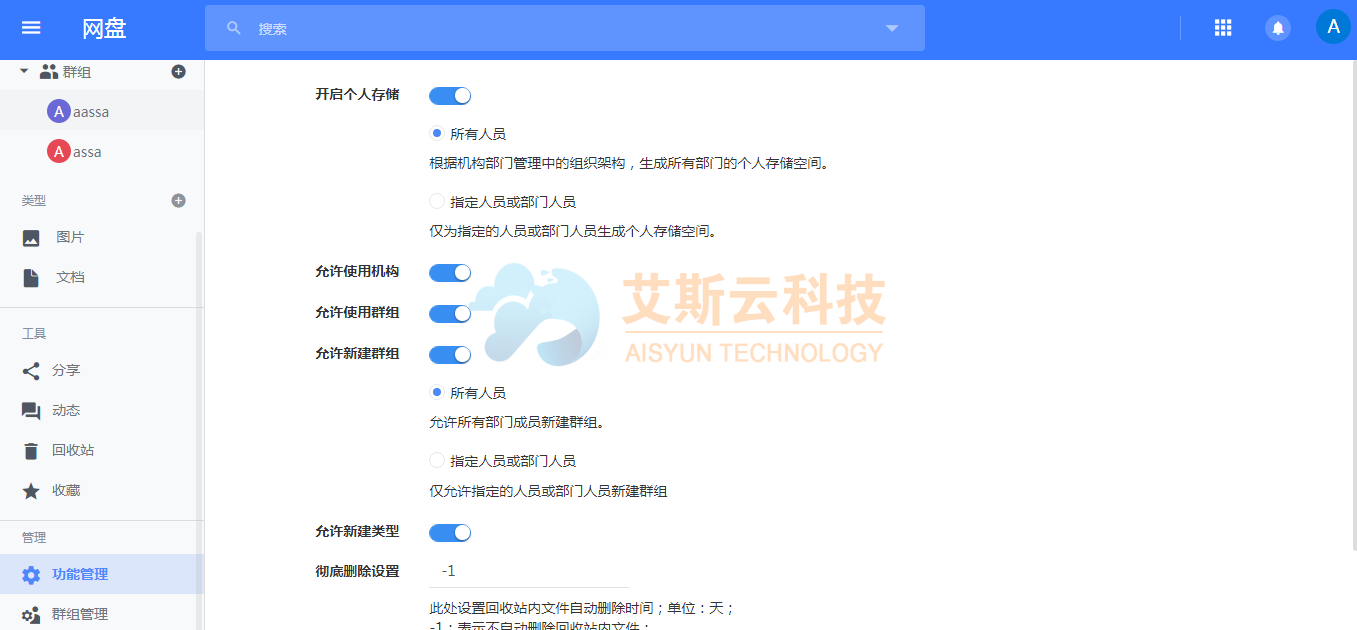The width and height of the screenshot is (1357, 630).
Task: Click the user avatar in the header
Action: [1332, 28]
